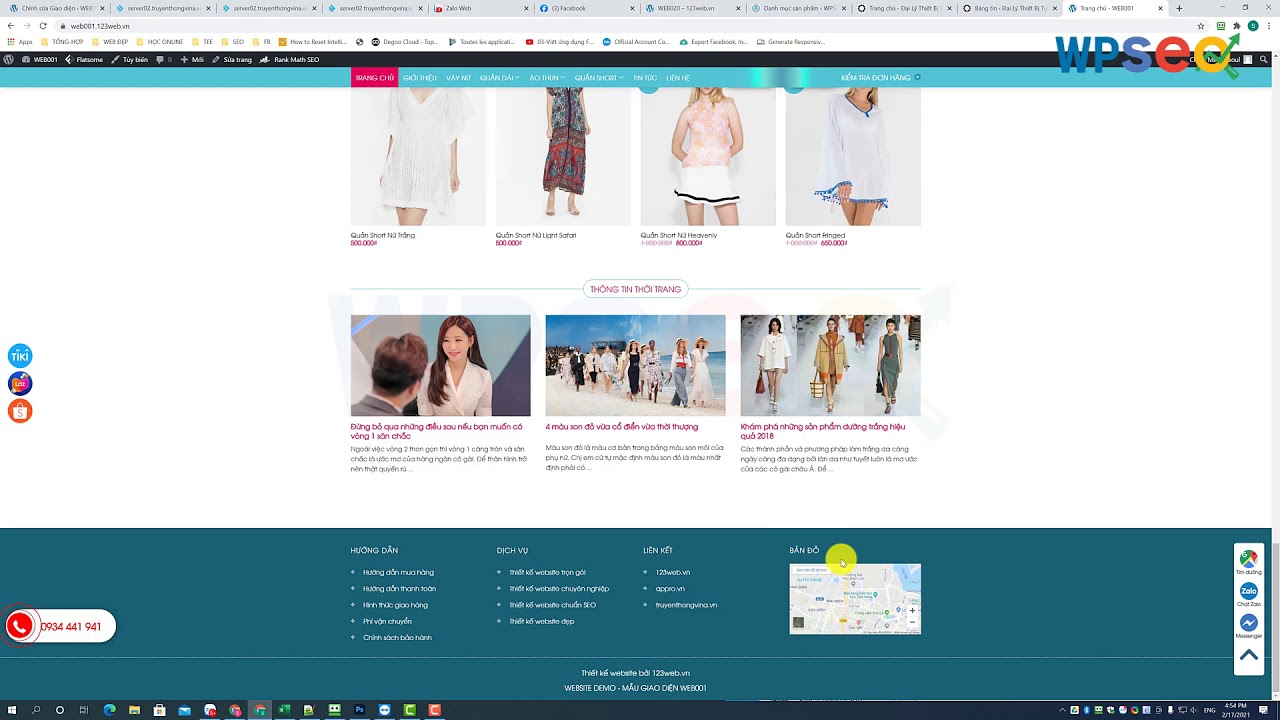Open the Lazada icon on left sidebar
1280x720 pixels.
pos(20,384)
